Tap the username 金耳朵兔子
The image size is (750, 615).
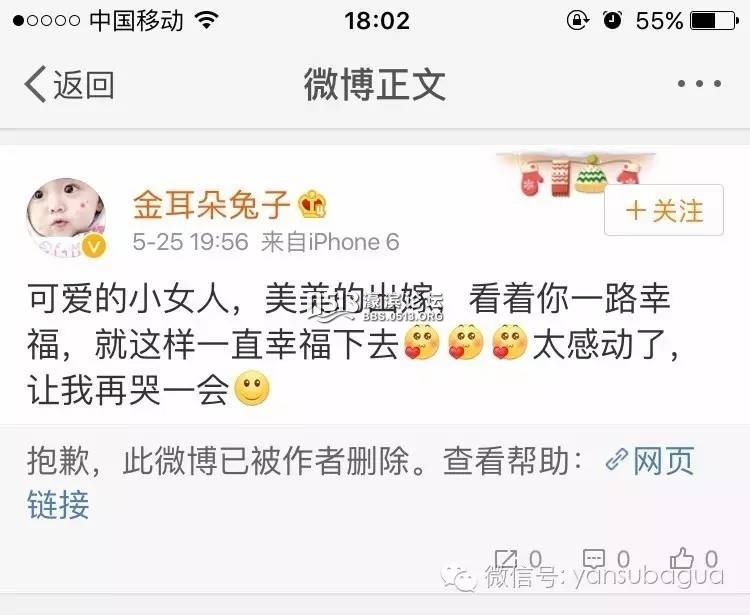click(211, 205)
